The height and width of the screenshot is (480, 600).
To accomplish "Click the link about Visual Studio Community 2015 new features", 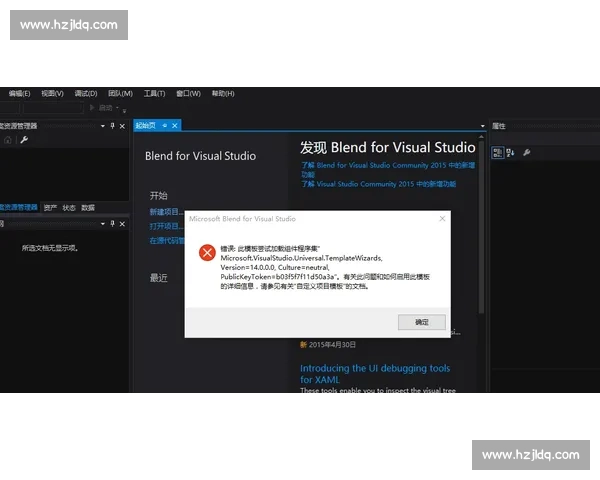I will 378,184.
